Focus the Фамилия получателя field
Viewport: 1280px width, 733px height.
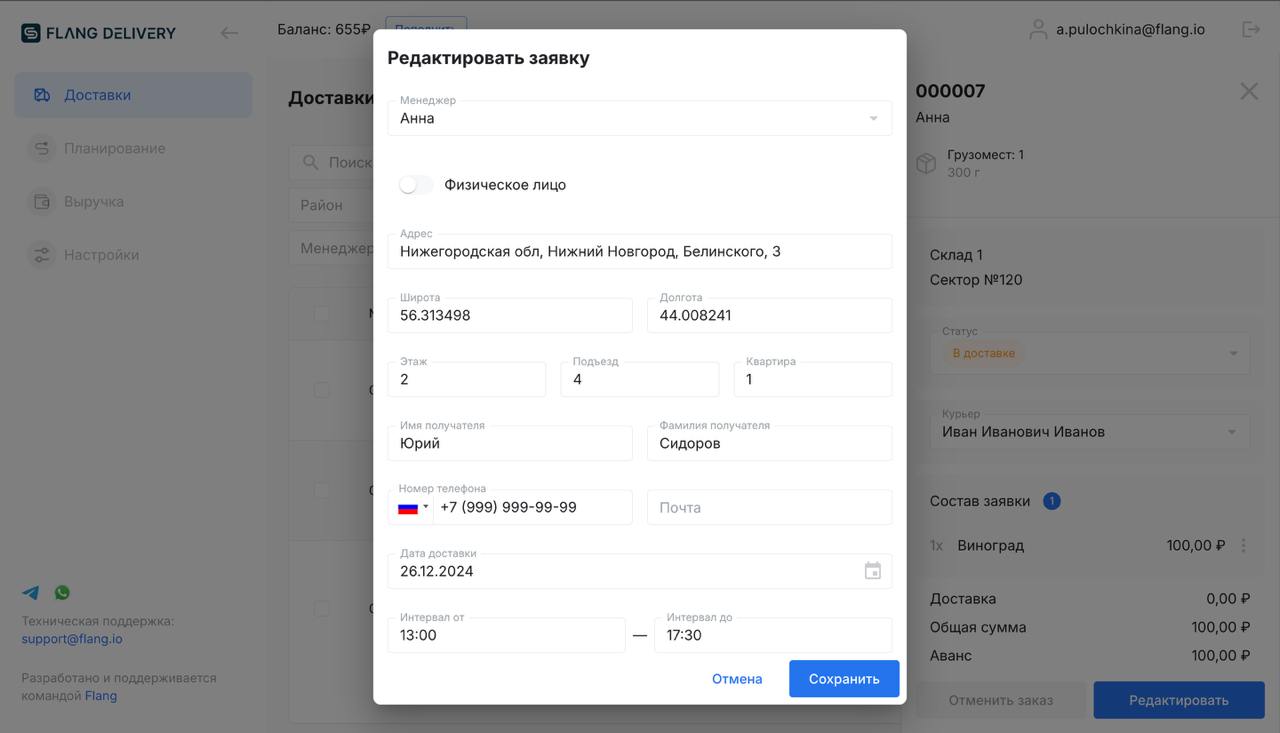click(769, 444)
